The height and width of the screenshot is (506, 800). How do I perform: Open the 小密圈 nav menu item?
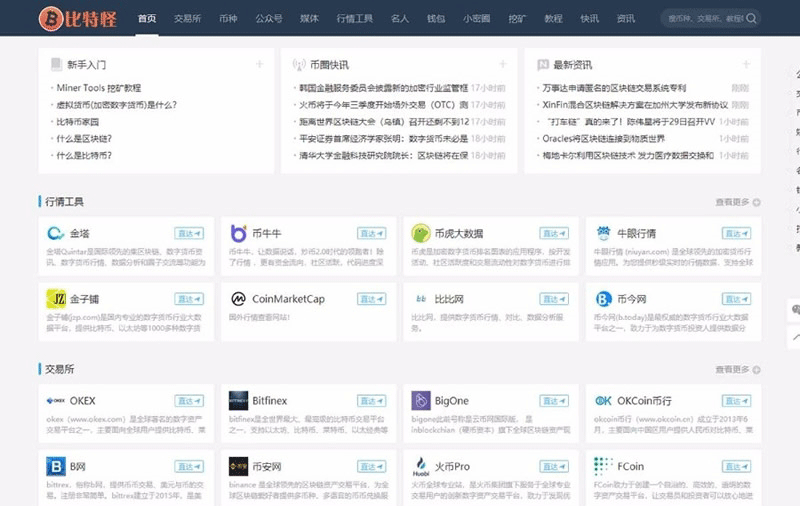(x=477, y=18)
